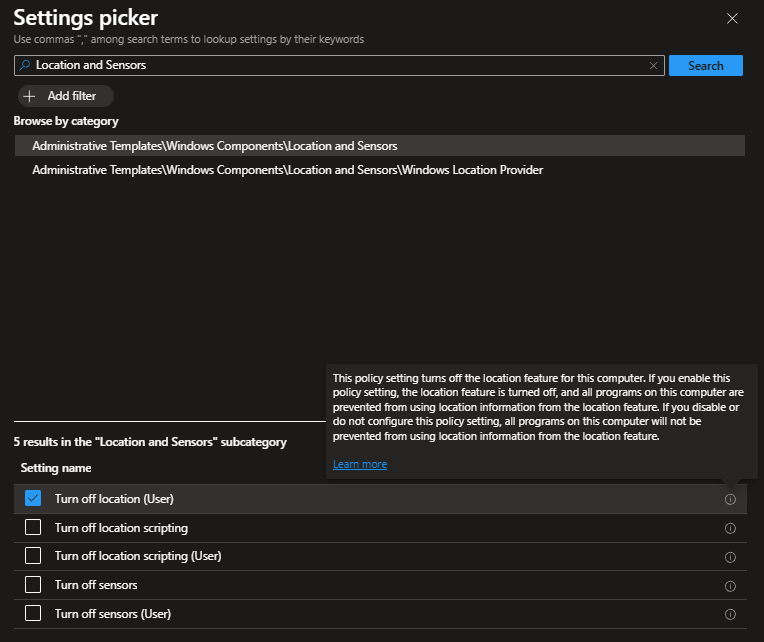Viewport: 764px width, 642px height.
Task: Click Turn off location scripting label
Action: [121, 528]
